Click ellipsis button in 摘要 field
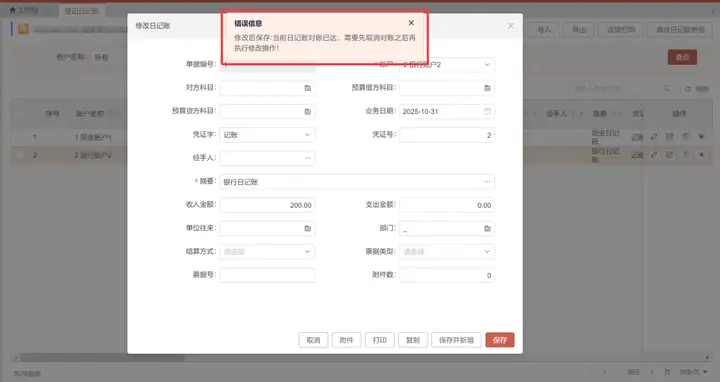 coord(487,182)
